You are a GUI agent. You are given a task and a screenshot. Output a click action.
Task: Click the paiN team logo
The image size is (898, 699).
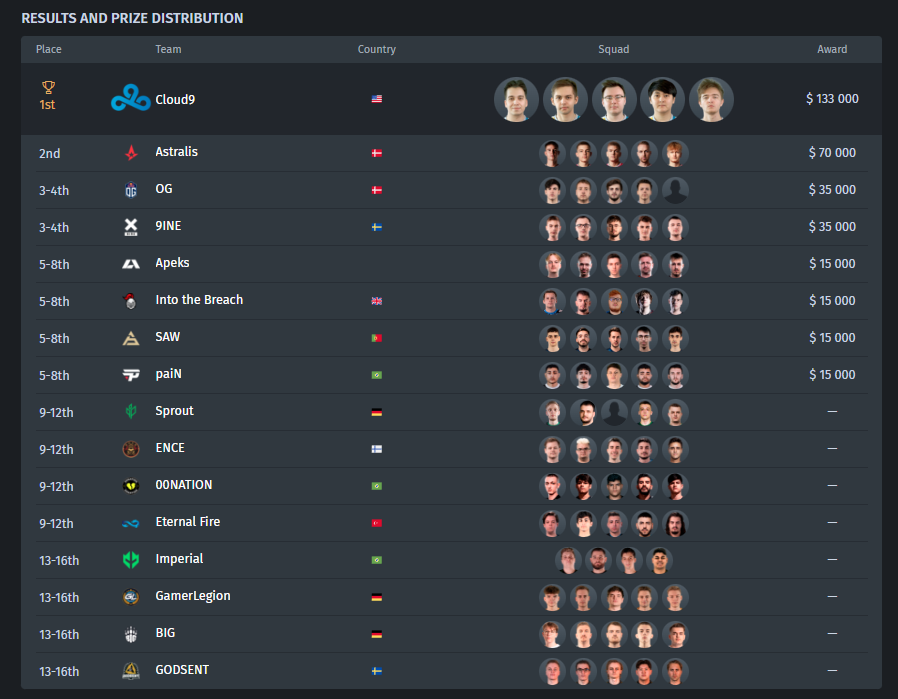(x=131, y=375)
